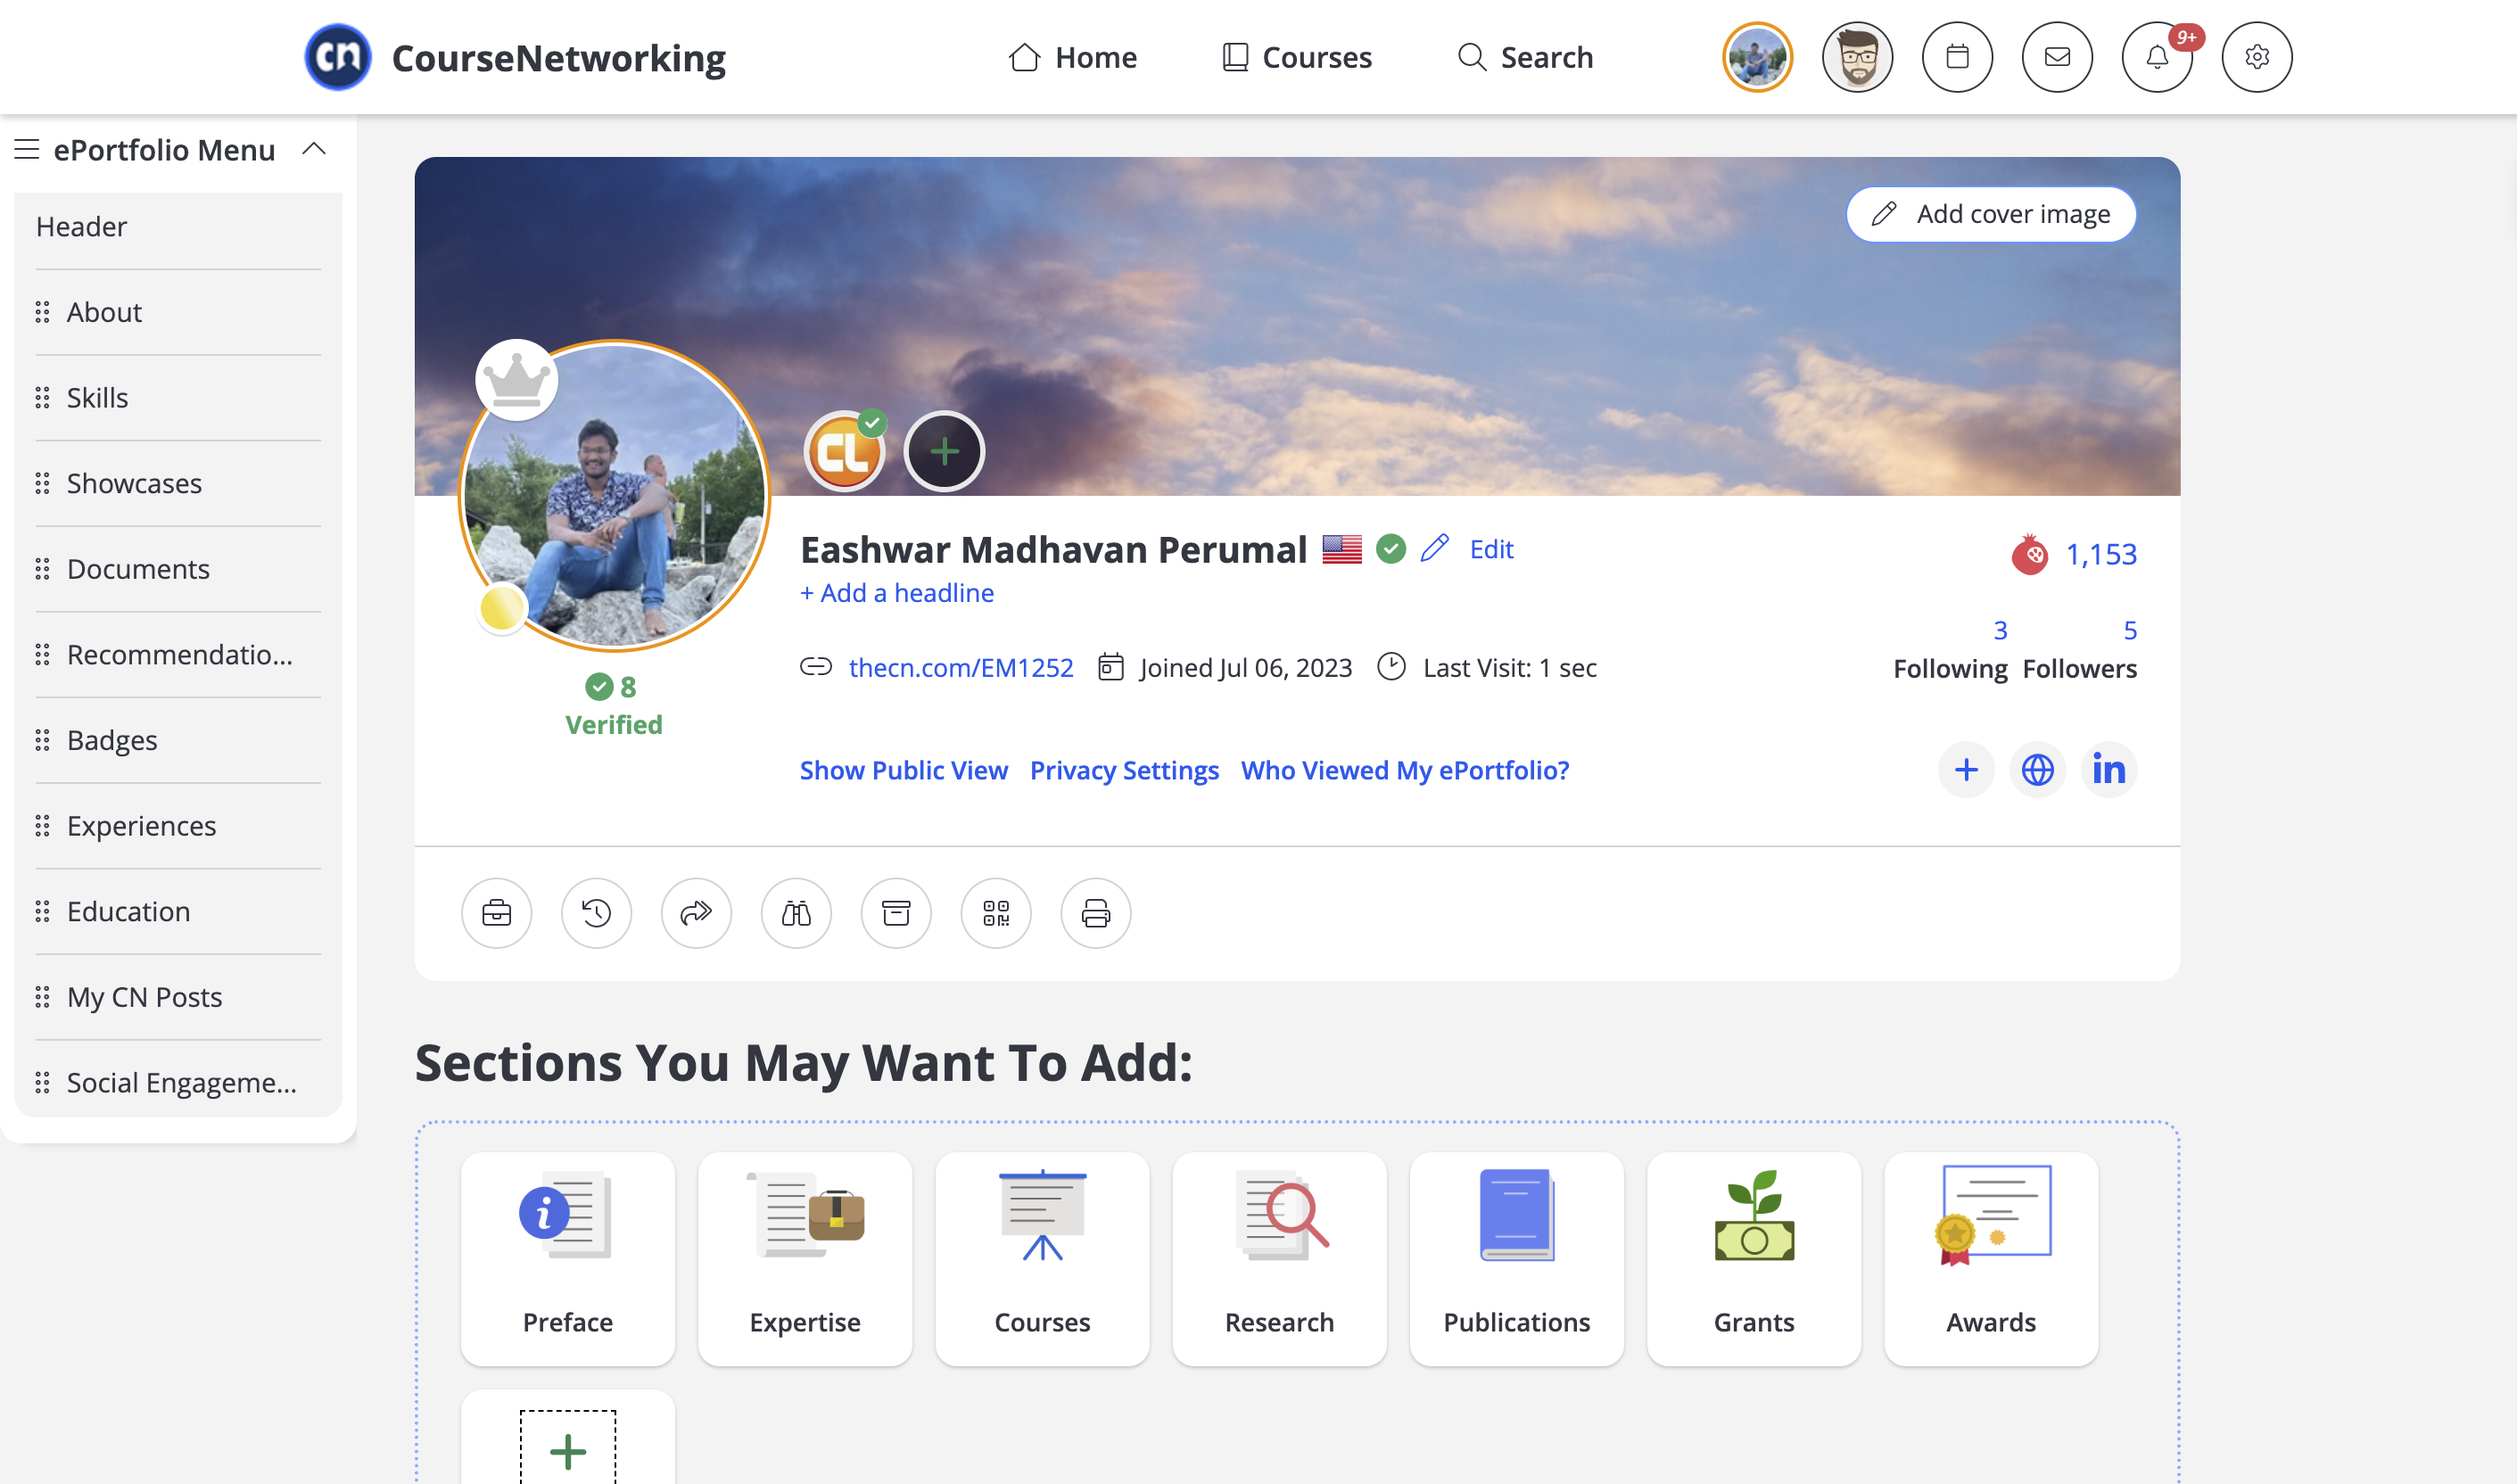Open the QR code icon
Image resolution: width=2517 pixels, height=1484 pixels.
996,913
